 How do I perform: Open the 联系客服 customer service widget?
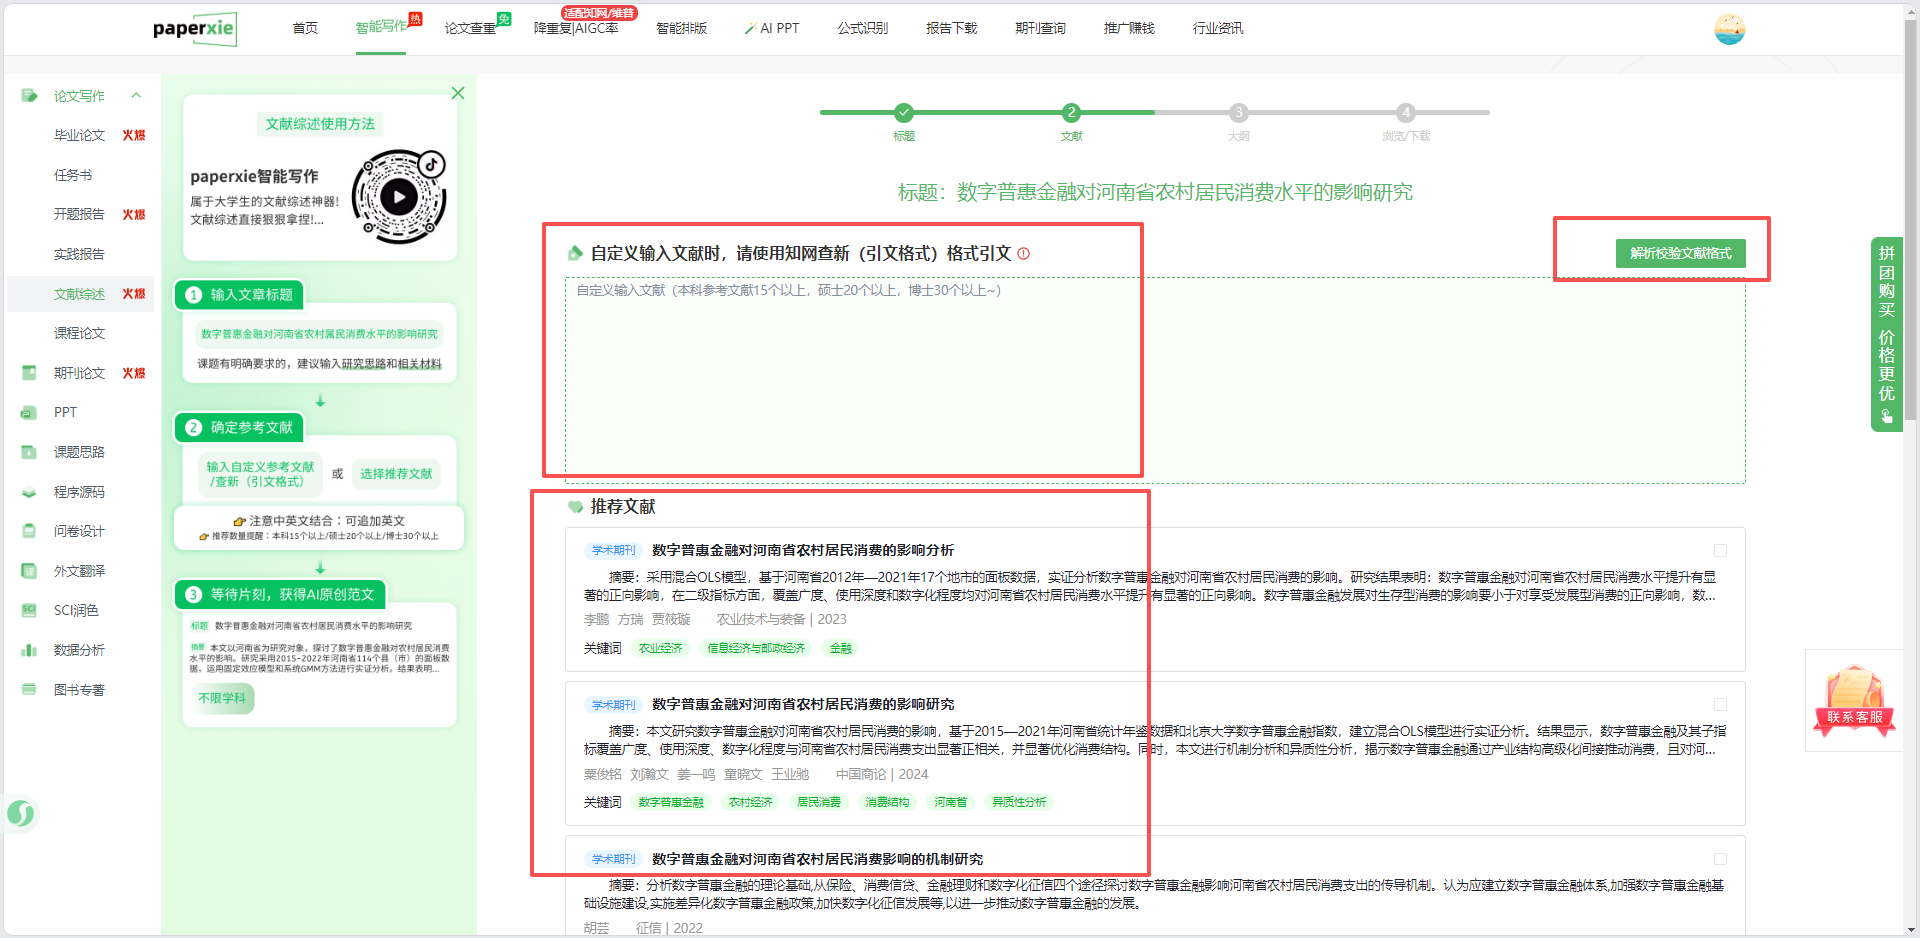1854,701
